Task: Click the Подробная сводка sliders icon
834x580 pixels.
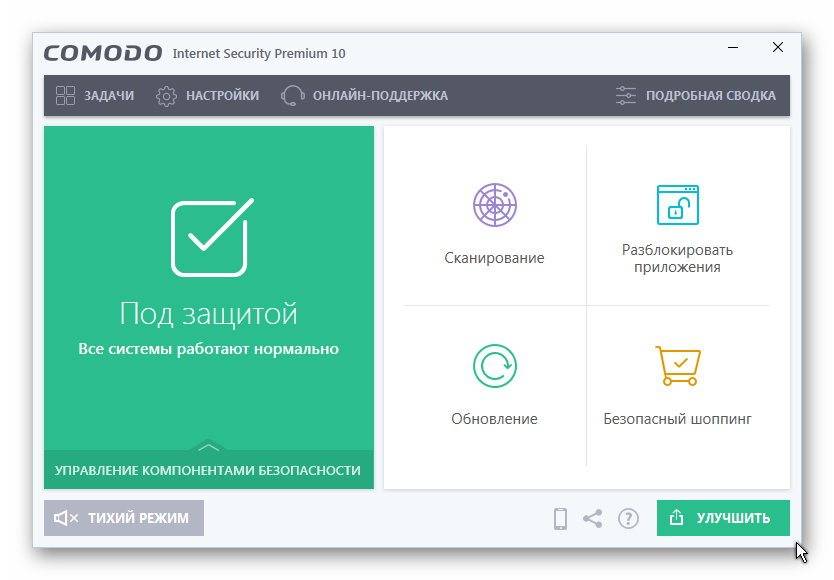Action: pyautogui.click(x=626, y=96)
